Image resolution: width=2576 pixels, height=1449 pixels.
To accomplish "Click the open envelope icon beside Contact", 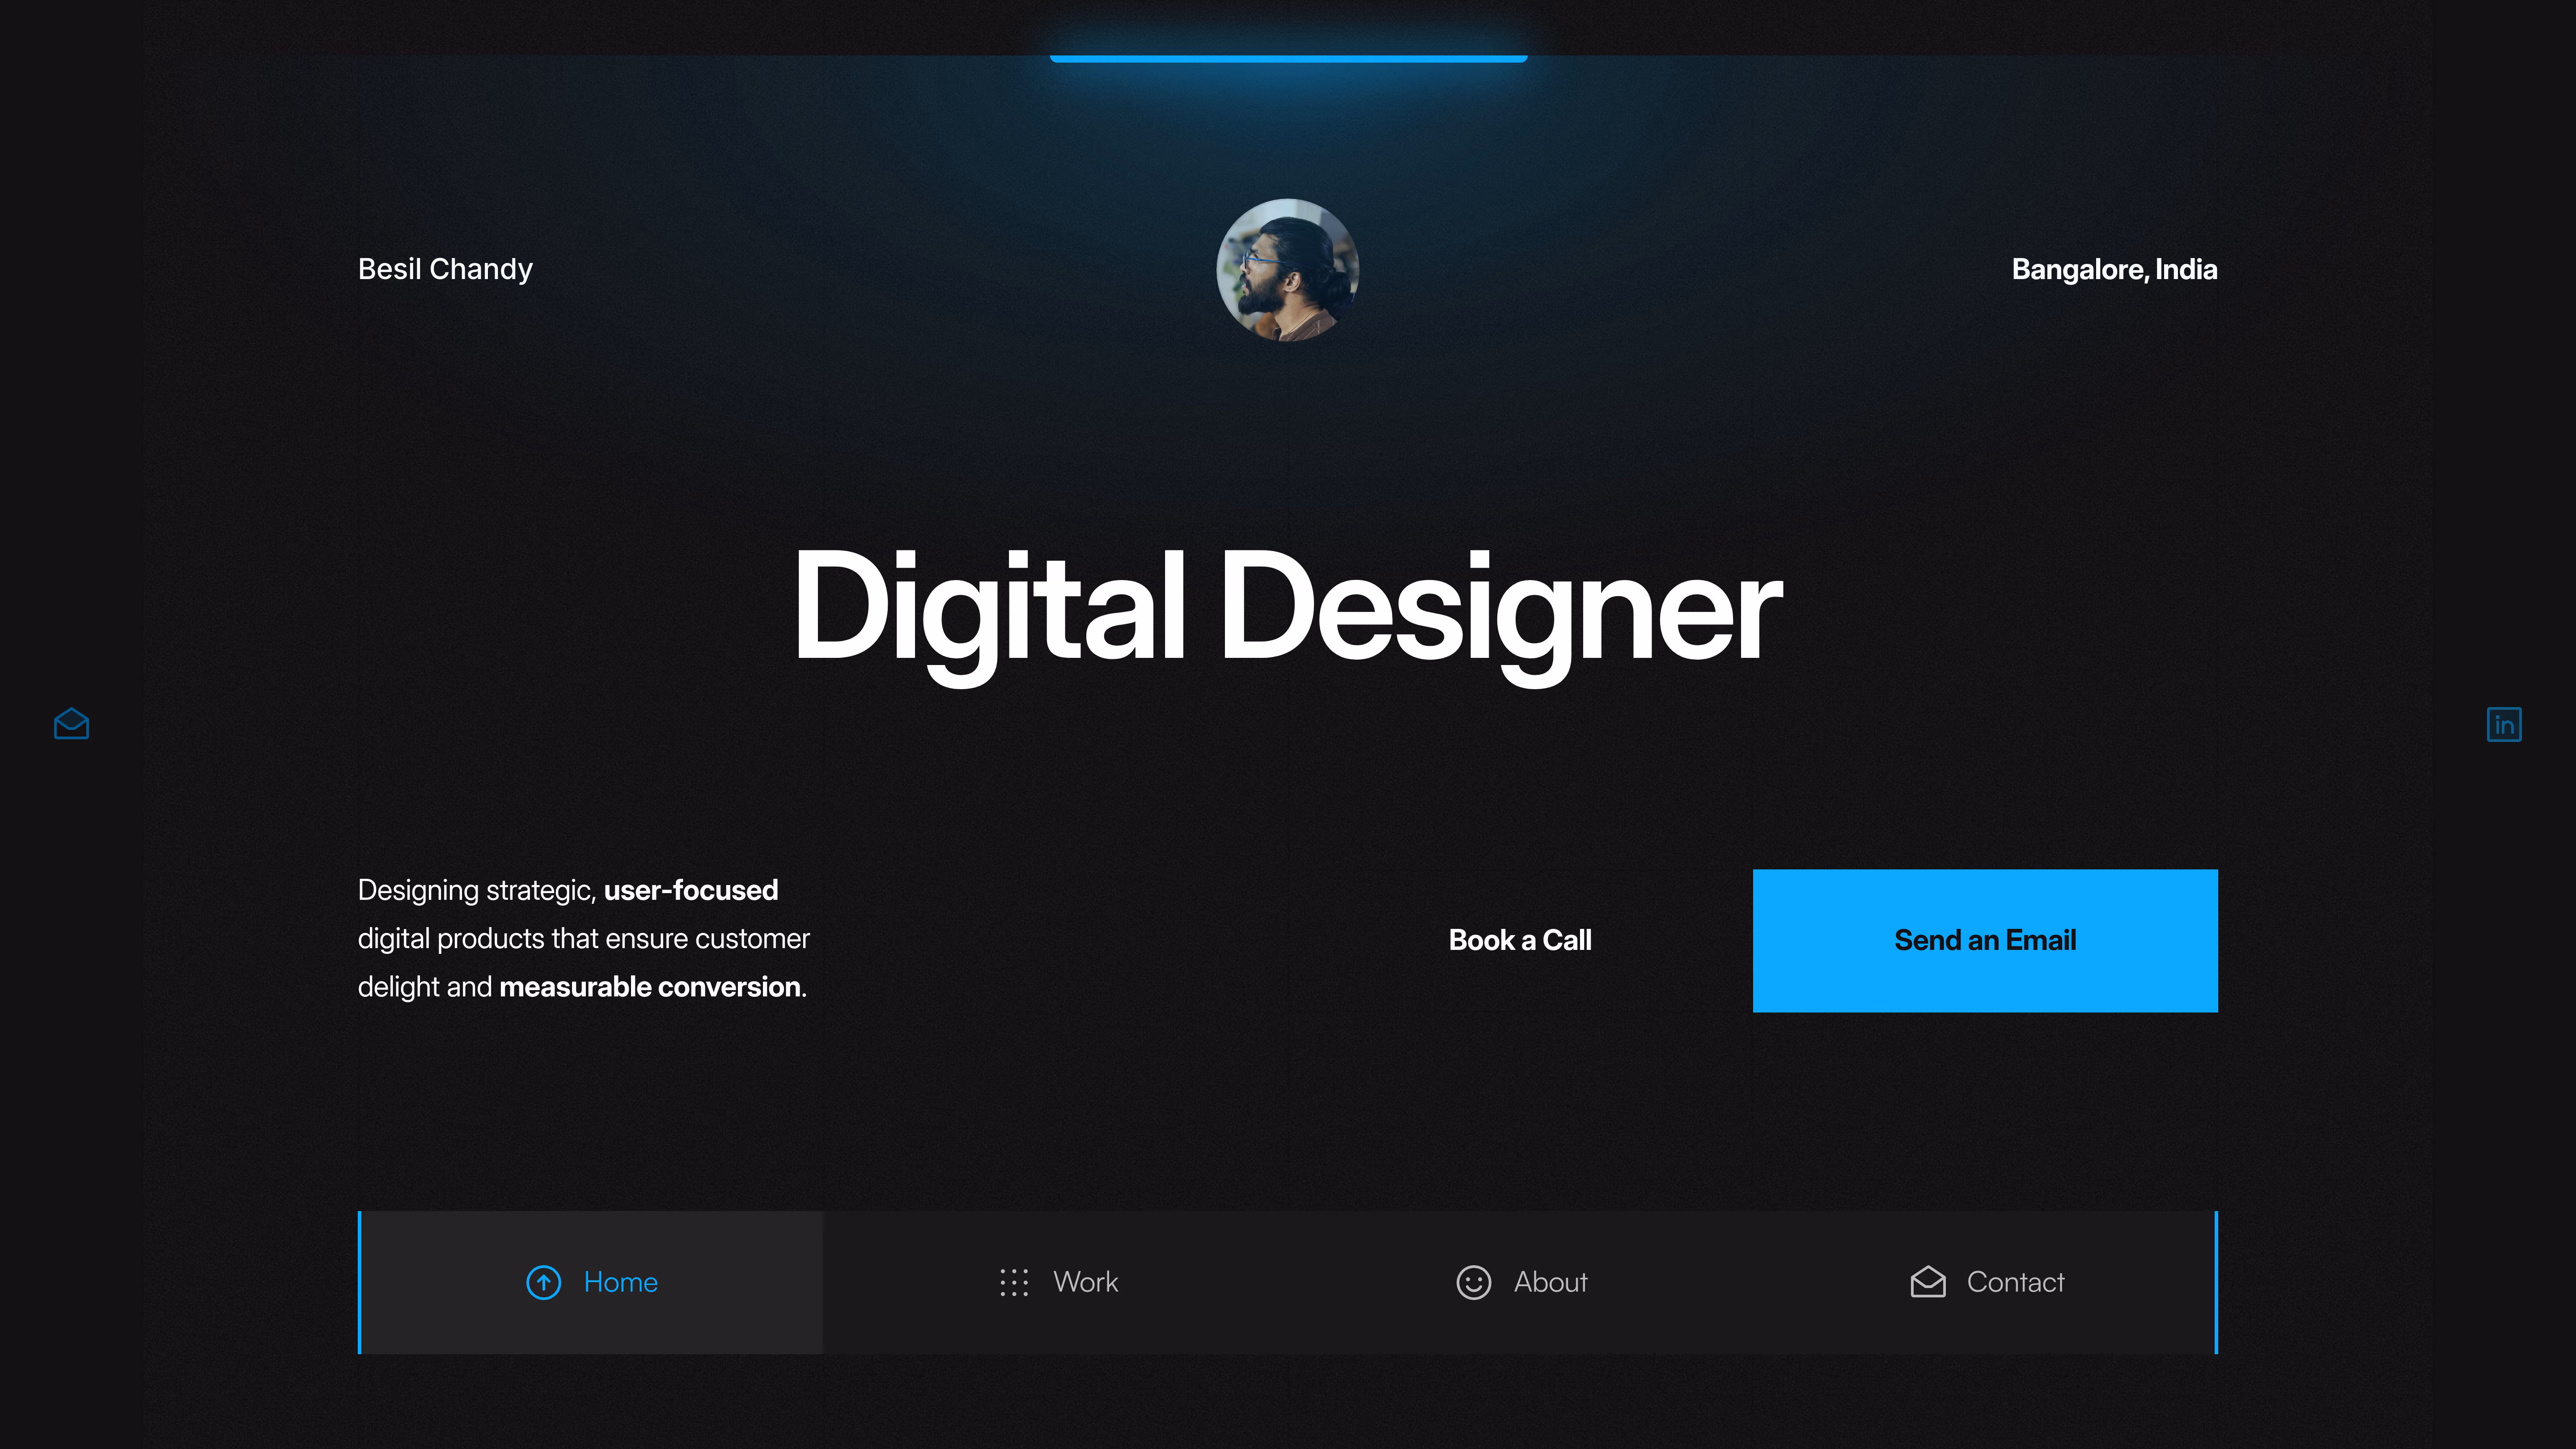I will (x=1927, y=1282).
